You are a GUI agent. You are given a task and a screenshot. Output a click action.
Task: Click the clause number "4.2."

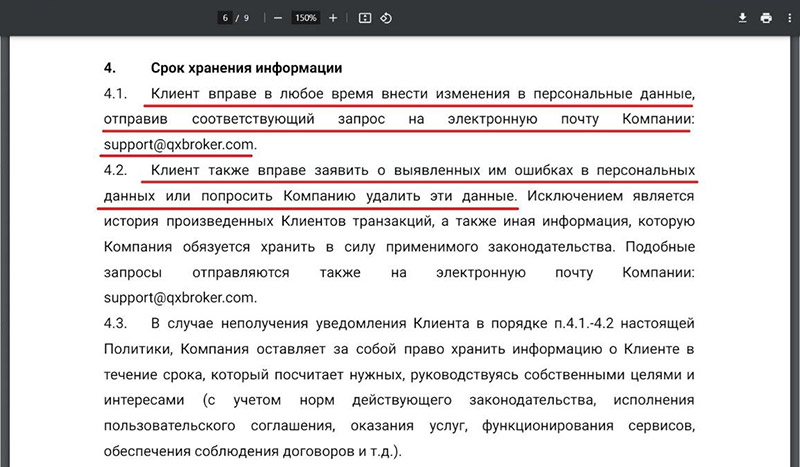[115, 170]
